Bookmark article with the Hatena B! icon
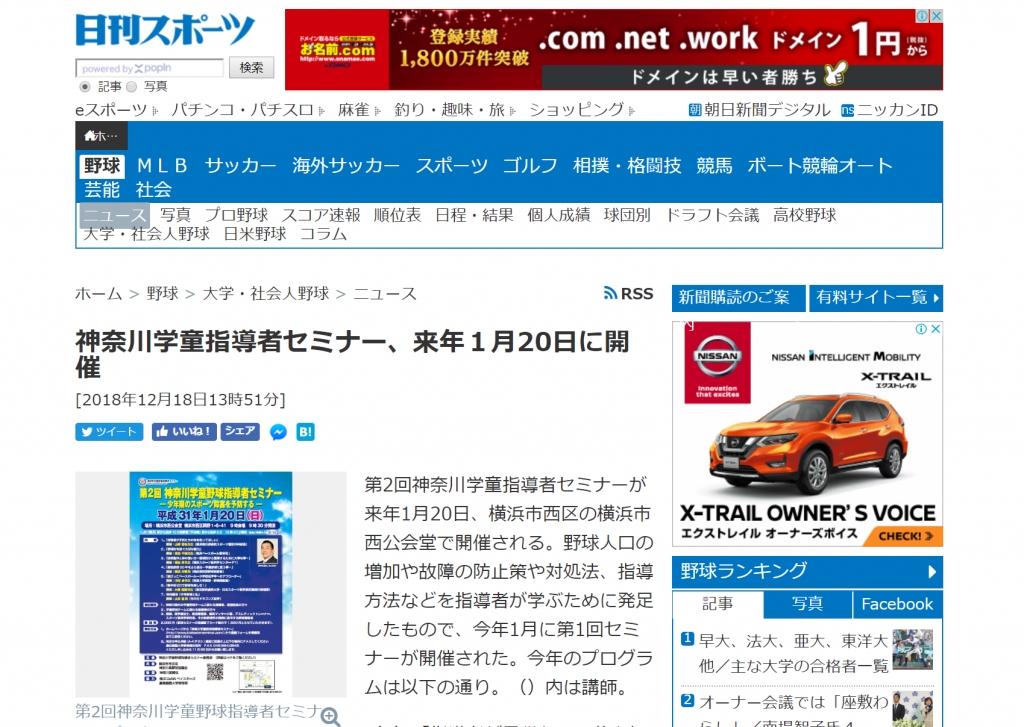The image size is (1024, 727). [x=305, y=432]
